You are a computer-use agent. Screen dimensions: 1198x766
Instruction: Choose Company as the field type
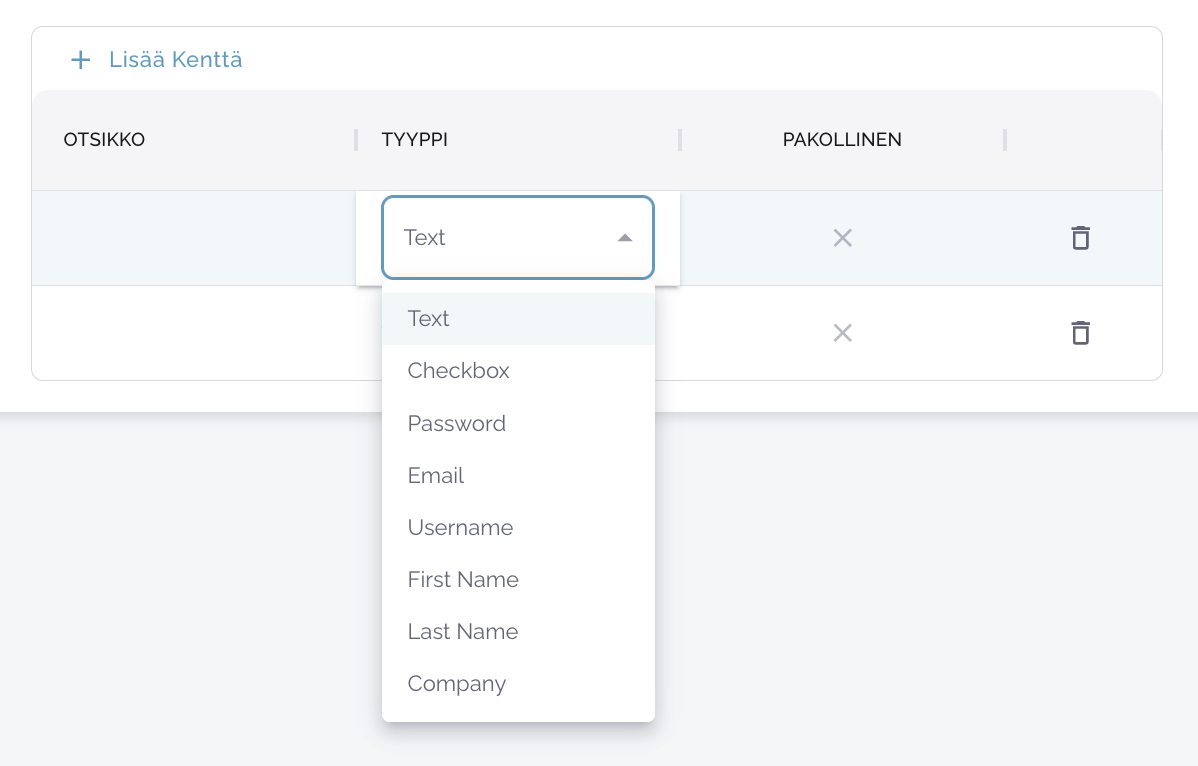[457, 684]
